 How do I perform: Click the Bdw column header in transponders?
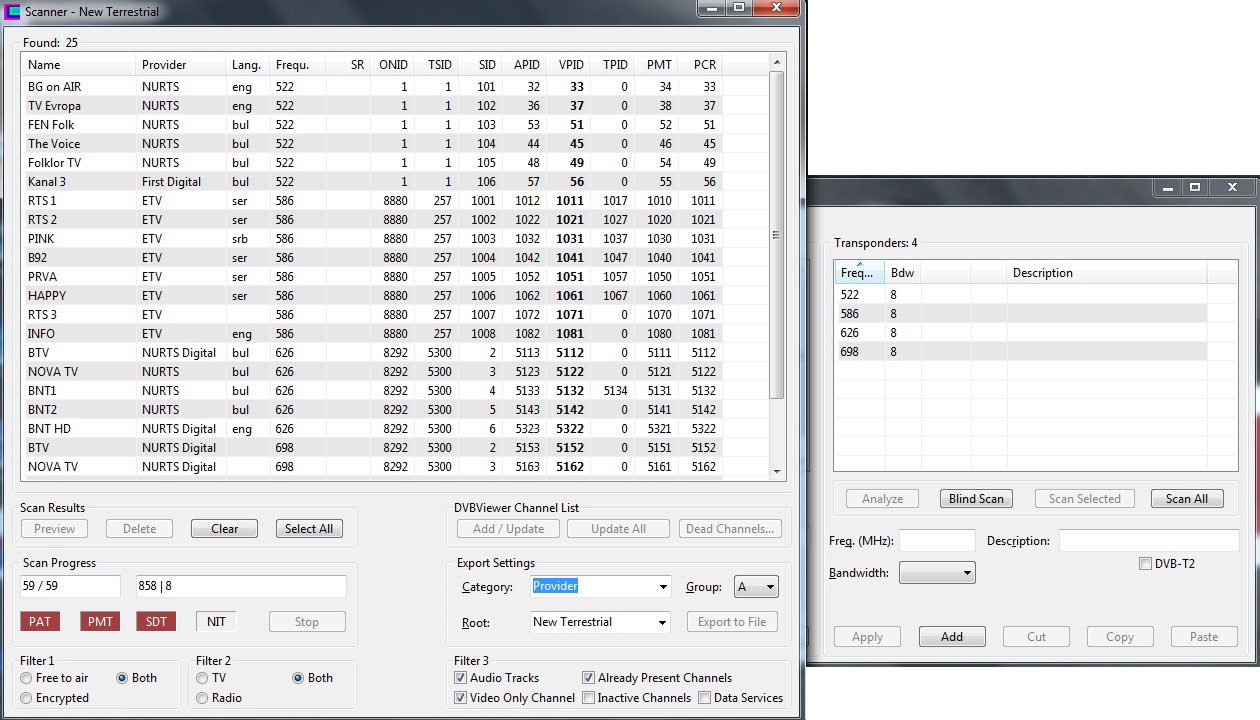click(903, 272)
